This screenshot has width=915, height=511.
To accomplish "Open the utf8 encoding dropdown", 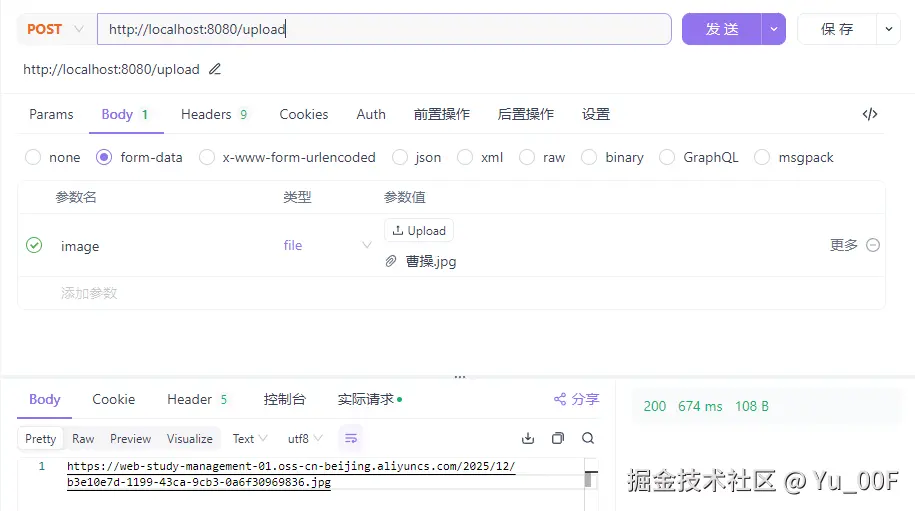I will click(x=305, y=439).
